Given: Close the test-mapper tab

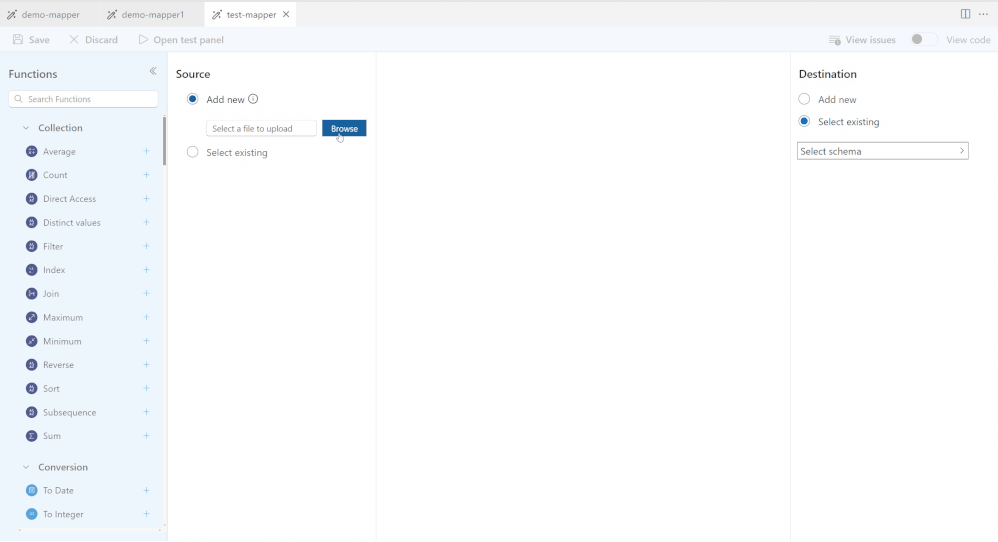Looking at the screenshot, I should 286,14.
